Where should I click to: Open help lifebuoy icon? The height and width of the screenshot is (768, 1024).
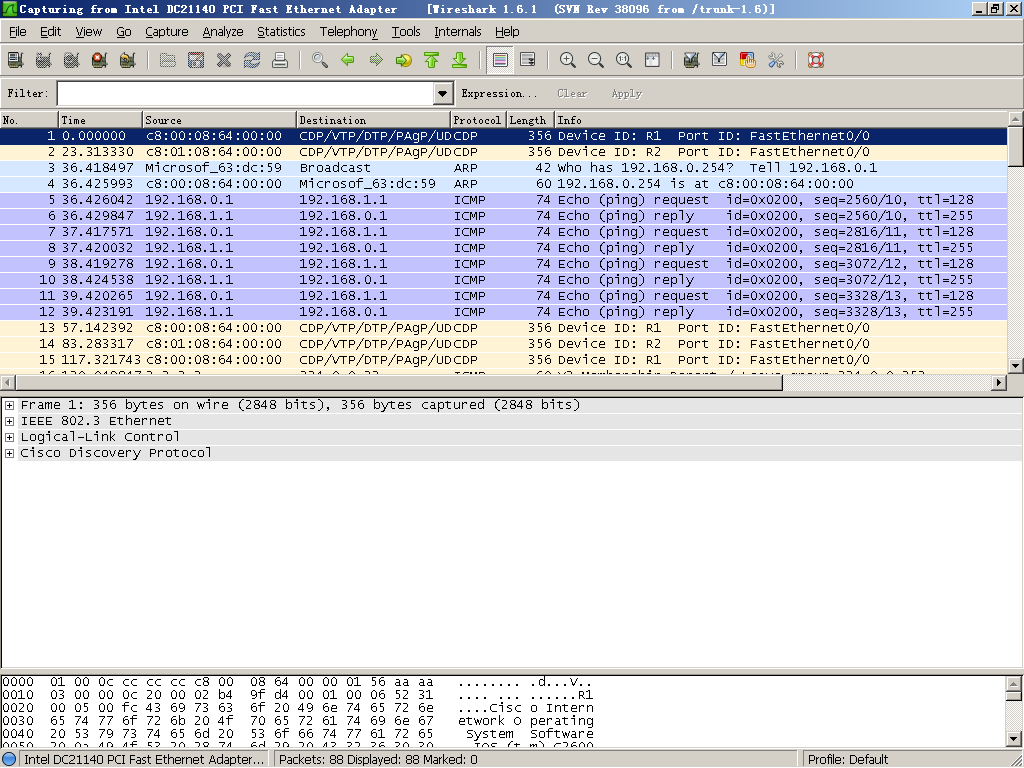click(816, 60)
